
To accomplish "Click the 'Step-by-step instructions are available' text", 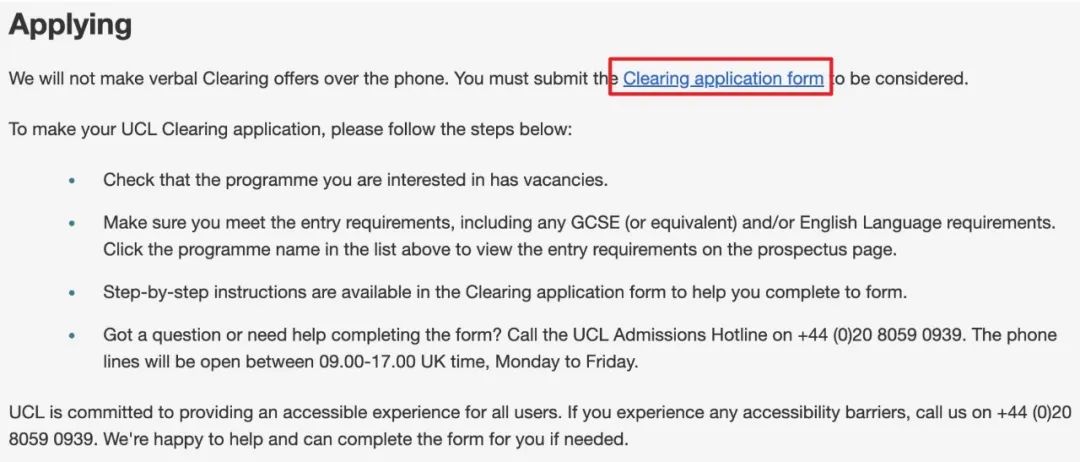I will [x=505, y=292].
